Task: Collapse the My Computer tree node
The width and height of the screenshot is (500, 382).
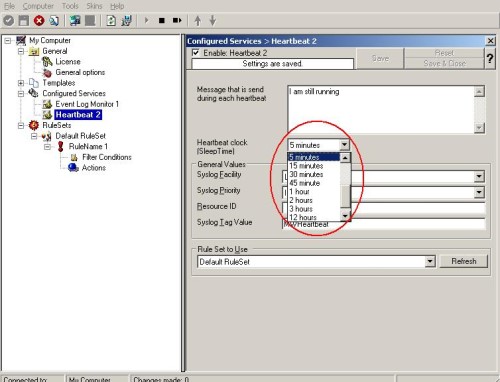Action: coord(8,41)
